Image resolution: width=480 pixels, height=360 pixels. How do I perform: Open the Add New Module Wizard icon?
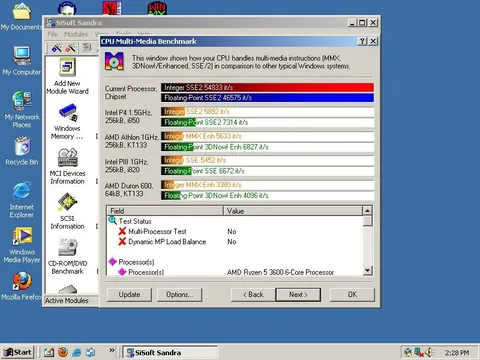click(x=68, y=68)
